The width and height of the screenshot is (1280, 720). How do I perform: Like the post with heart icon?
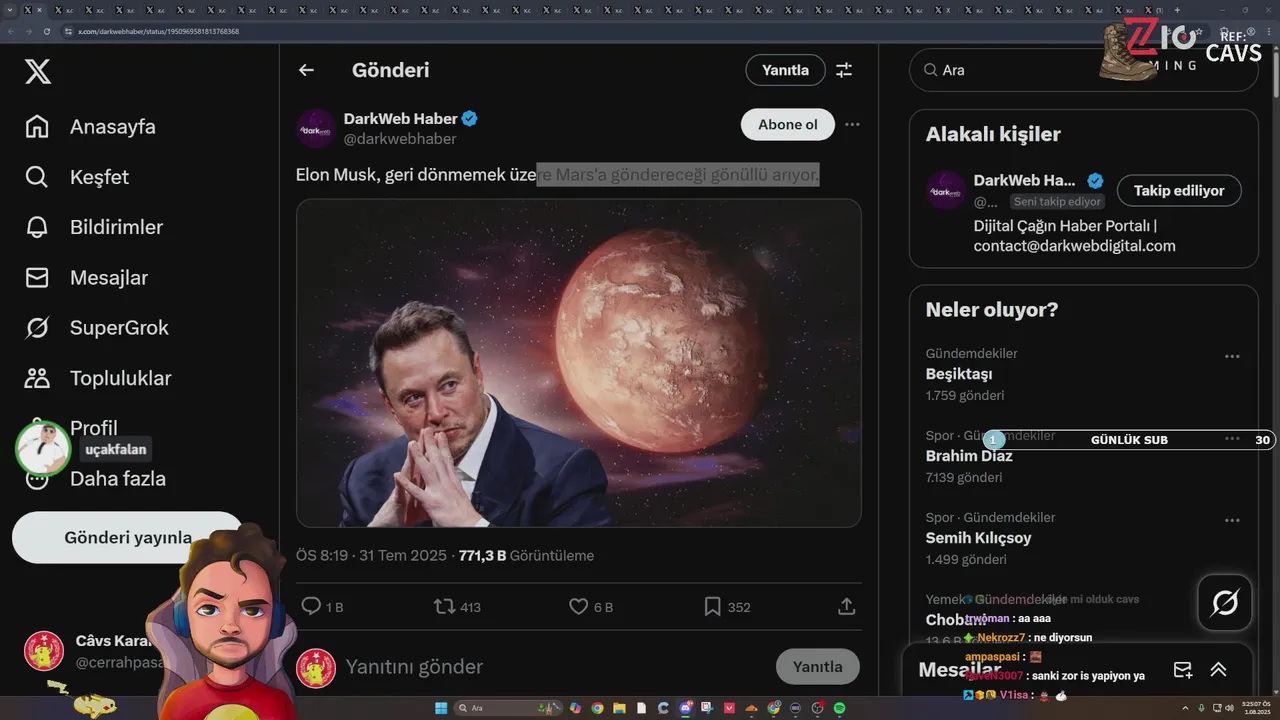(x=578, y=606)
